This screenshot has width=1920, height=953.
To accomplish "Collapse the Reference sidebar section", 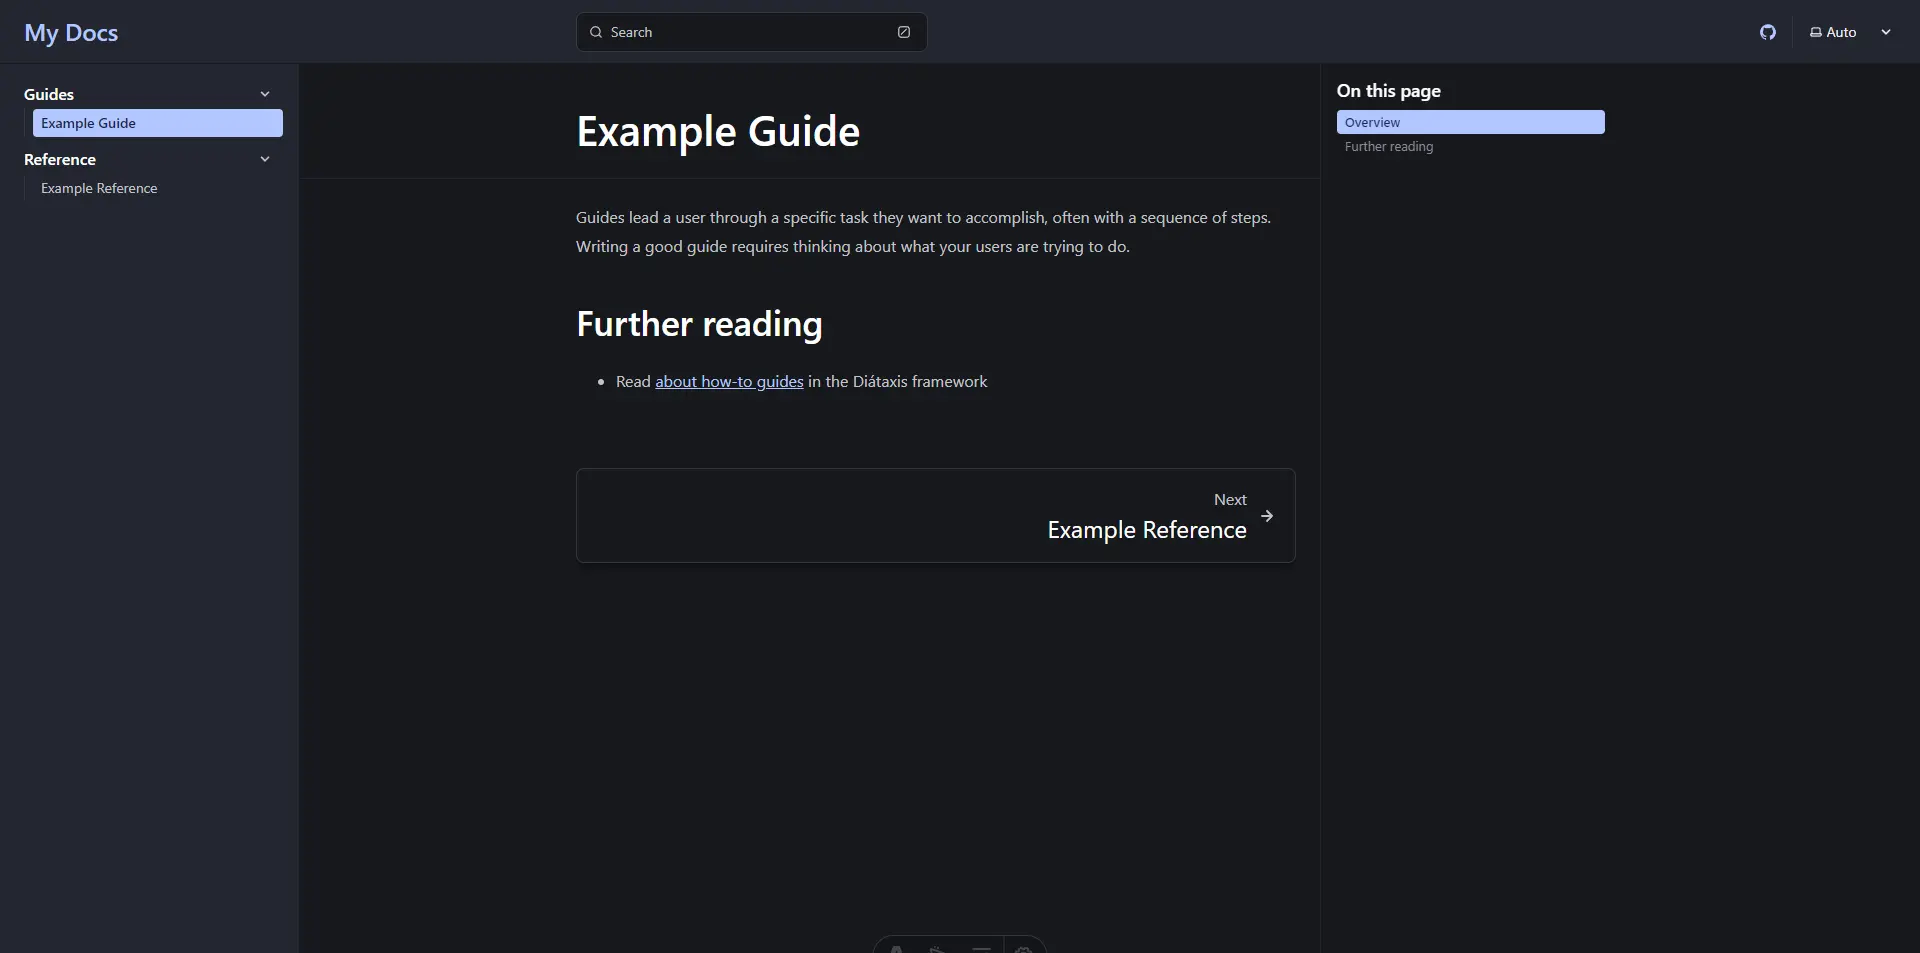I will pyautogui.click(x=265, y=159).
